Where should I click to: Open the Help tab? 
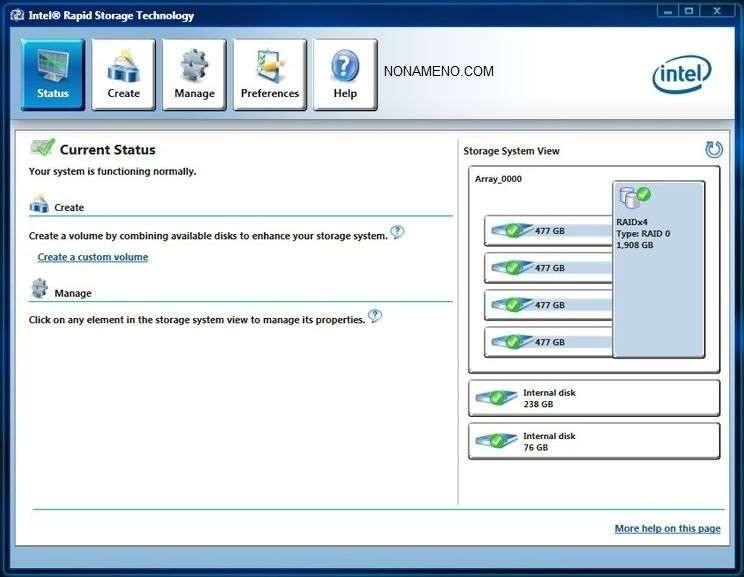(345, 74)
